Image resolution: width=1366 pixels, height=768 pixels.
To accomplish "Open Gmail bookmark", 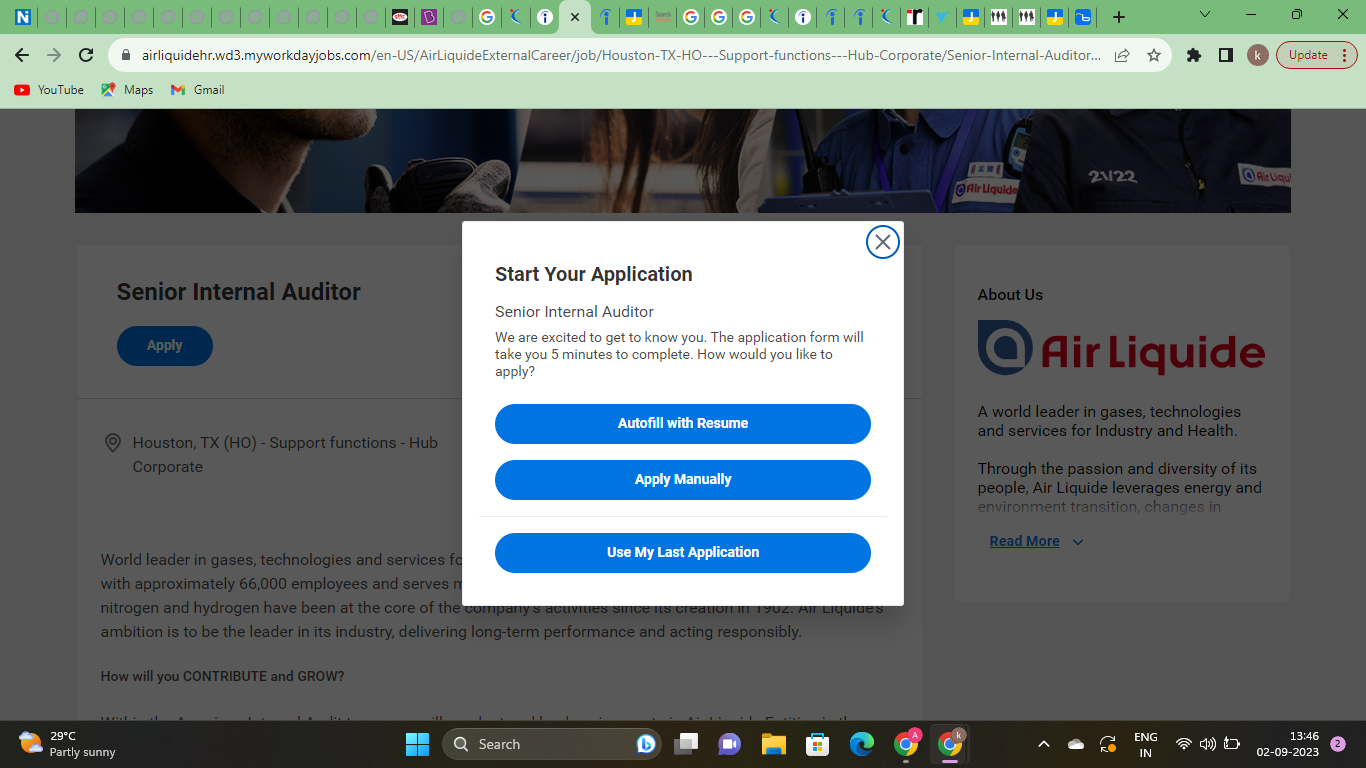I will 197,90.
